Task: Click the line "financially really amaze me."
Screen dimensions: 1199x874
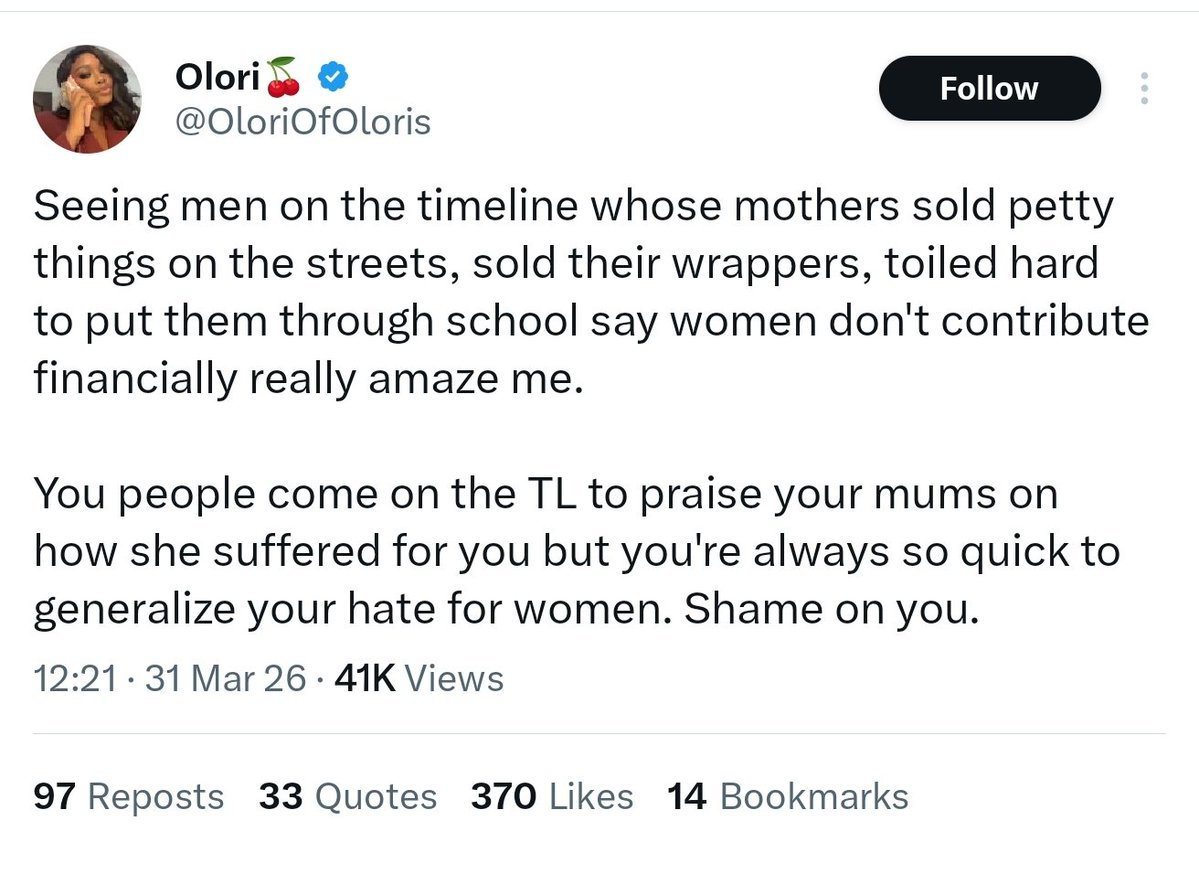Action: point(306,378)
